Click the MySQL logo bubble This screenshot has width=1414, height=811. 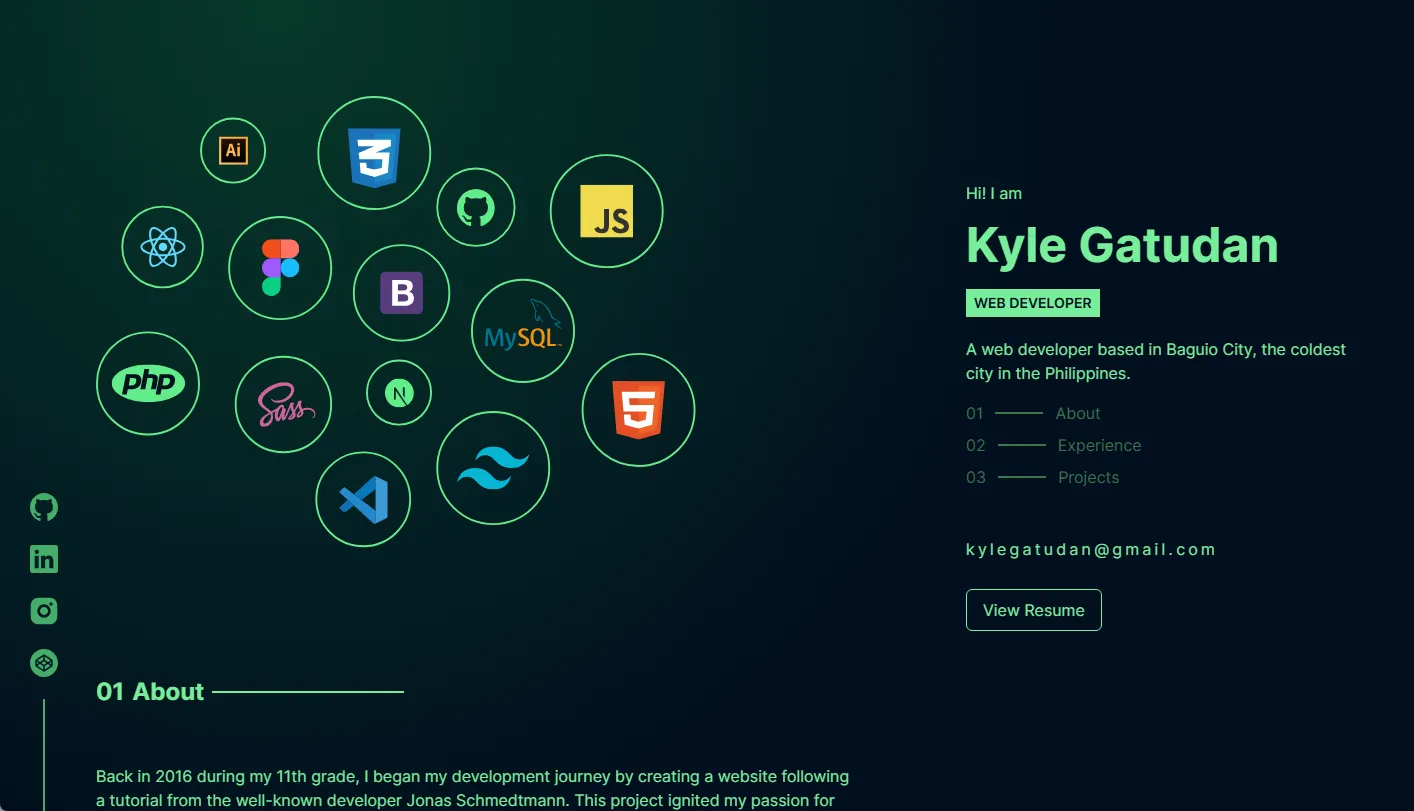(x=523, y=331)
